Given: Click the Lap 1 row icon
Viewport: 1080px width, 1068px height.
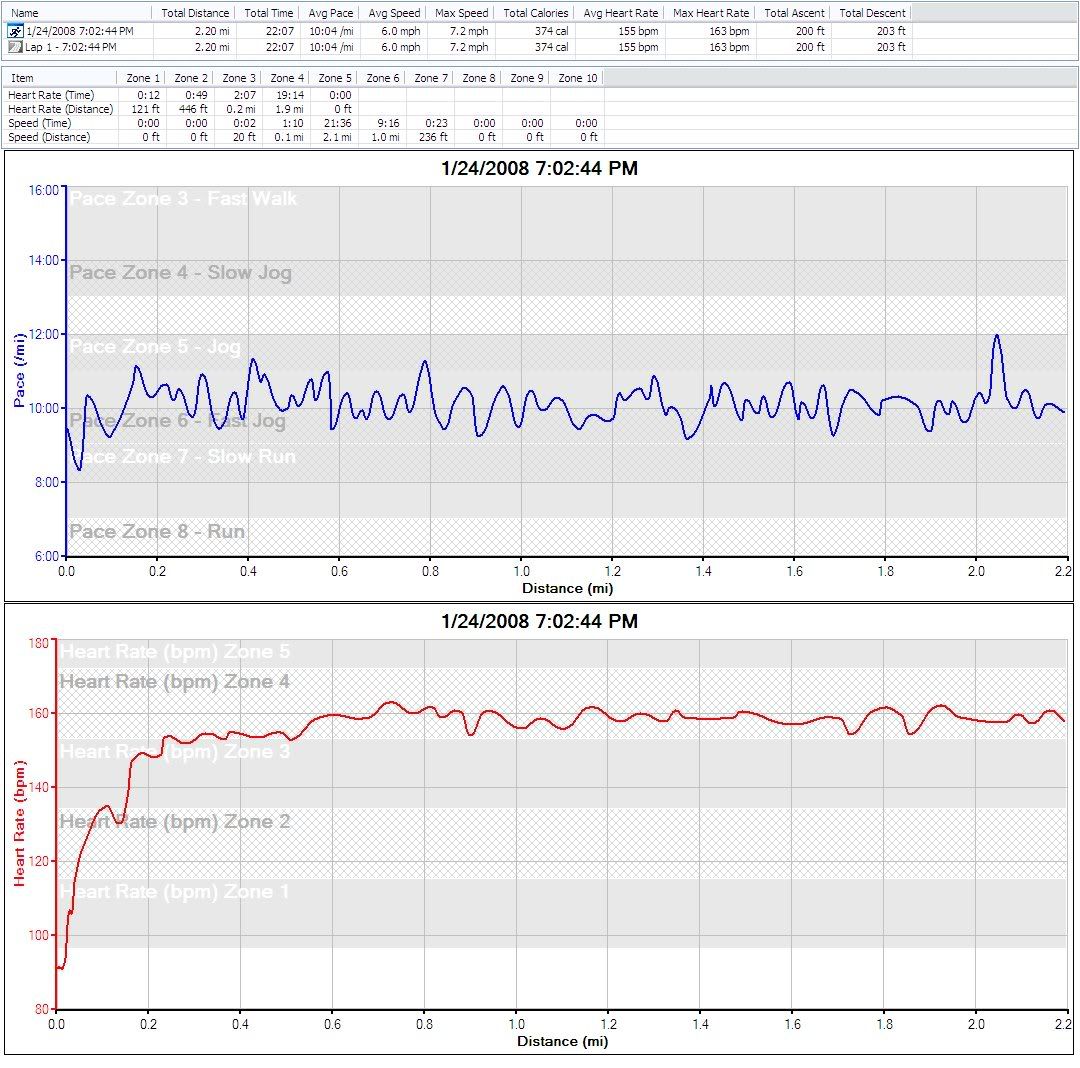Looking at the screenshot, I should click(x=14, y=47).
